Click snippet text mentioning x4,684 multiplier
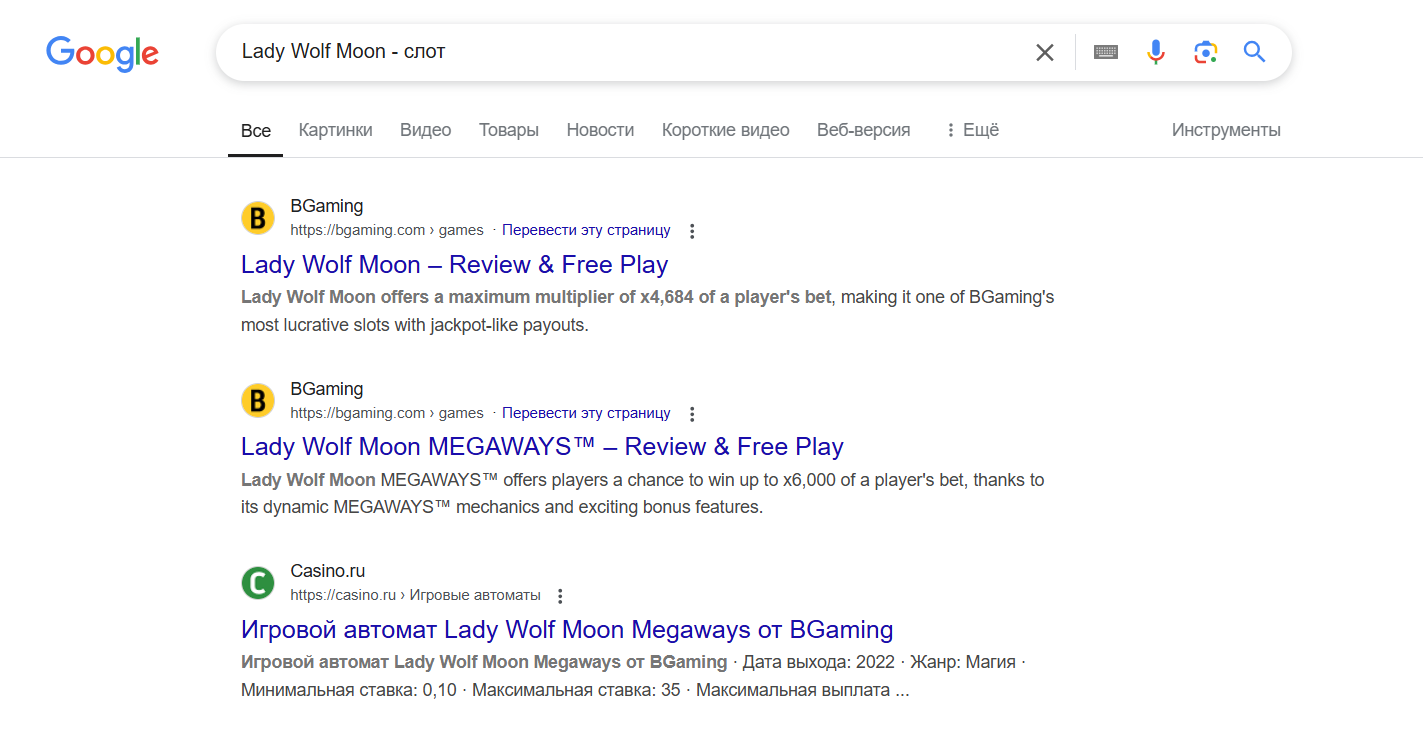The image size is (1423, 730). click(648, 311)
